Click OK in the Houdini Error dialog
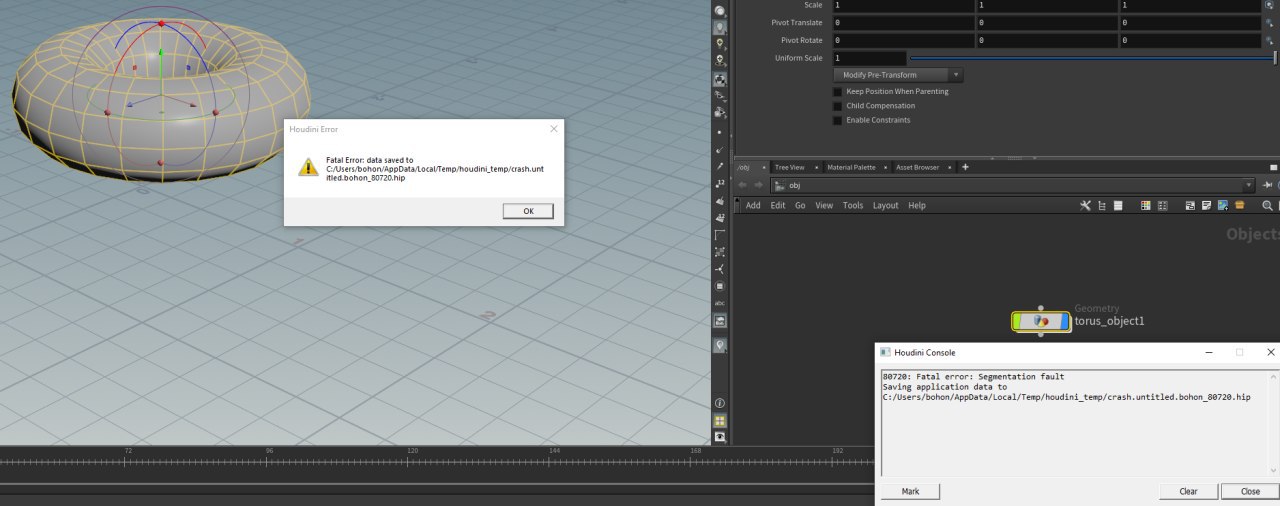 (x=528, y=211)
